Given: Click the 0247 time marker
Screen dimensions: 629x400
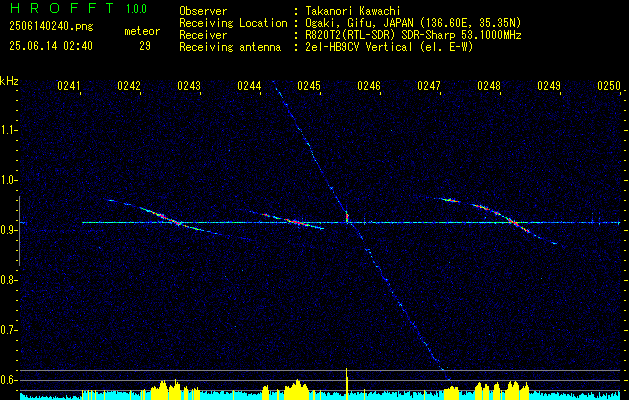Looking at the screenshot, I should 429,86.
